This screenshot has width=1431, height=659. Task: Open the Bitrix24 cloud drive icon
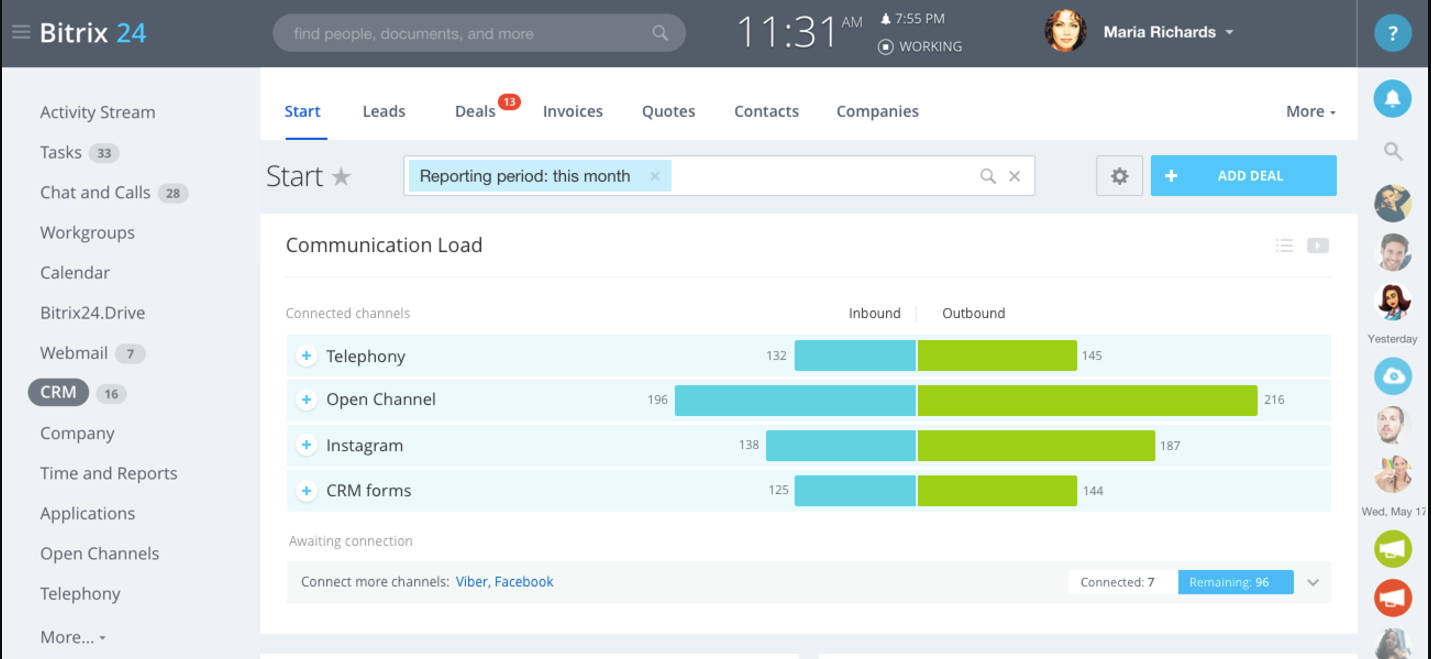click(1392, 376)
